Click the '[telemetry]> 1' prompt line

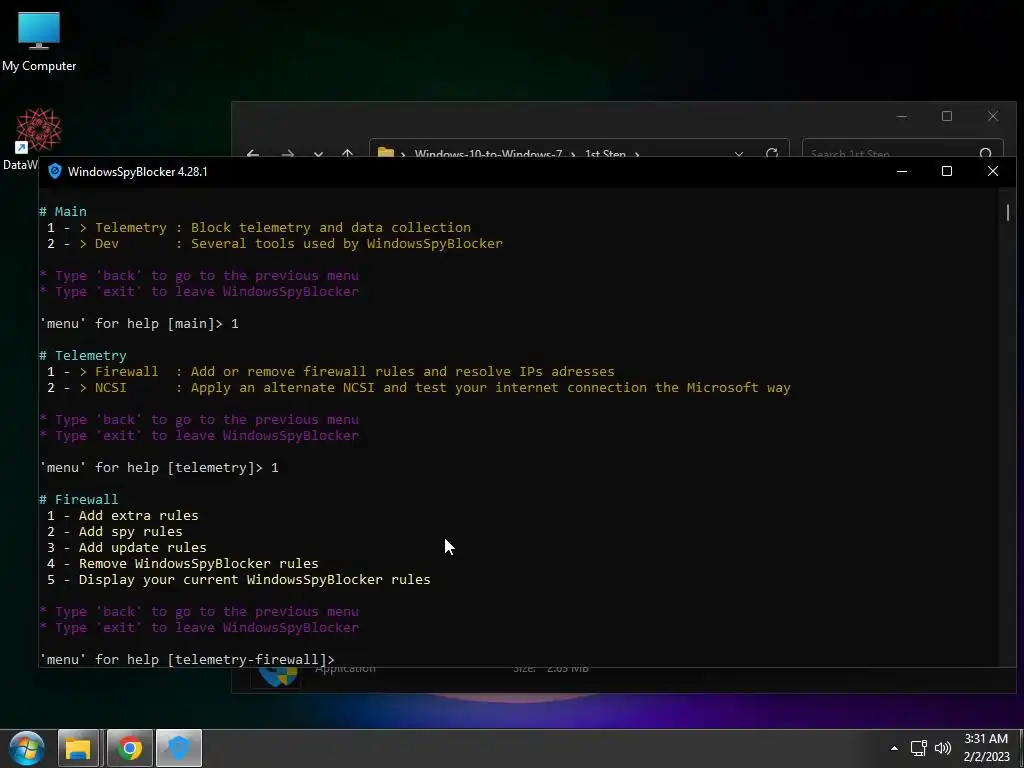[x=159, y=468]
